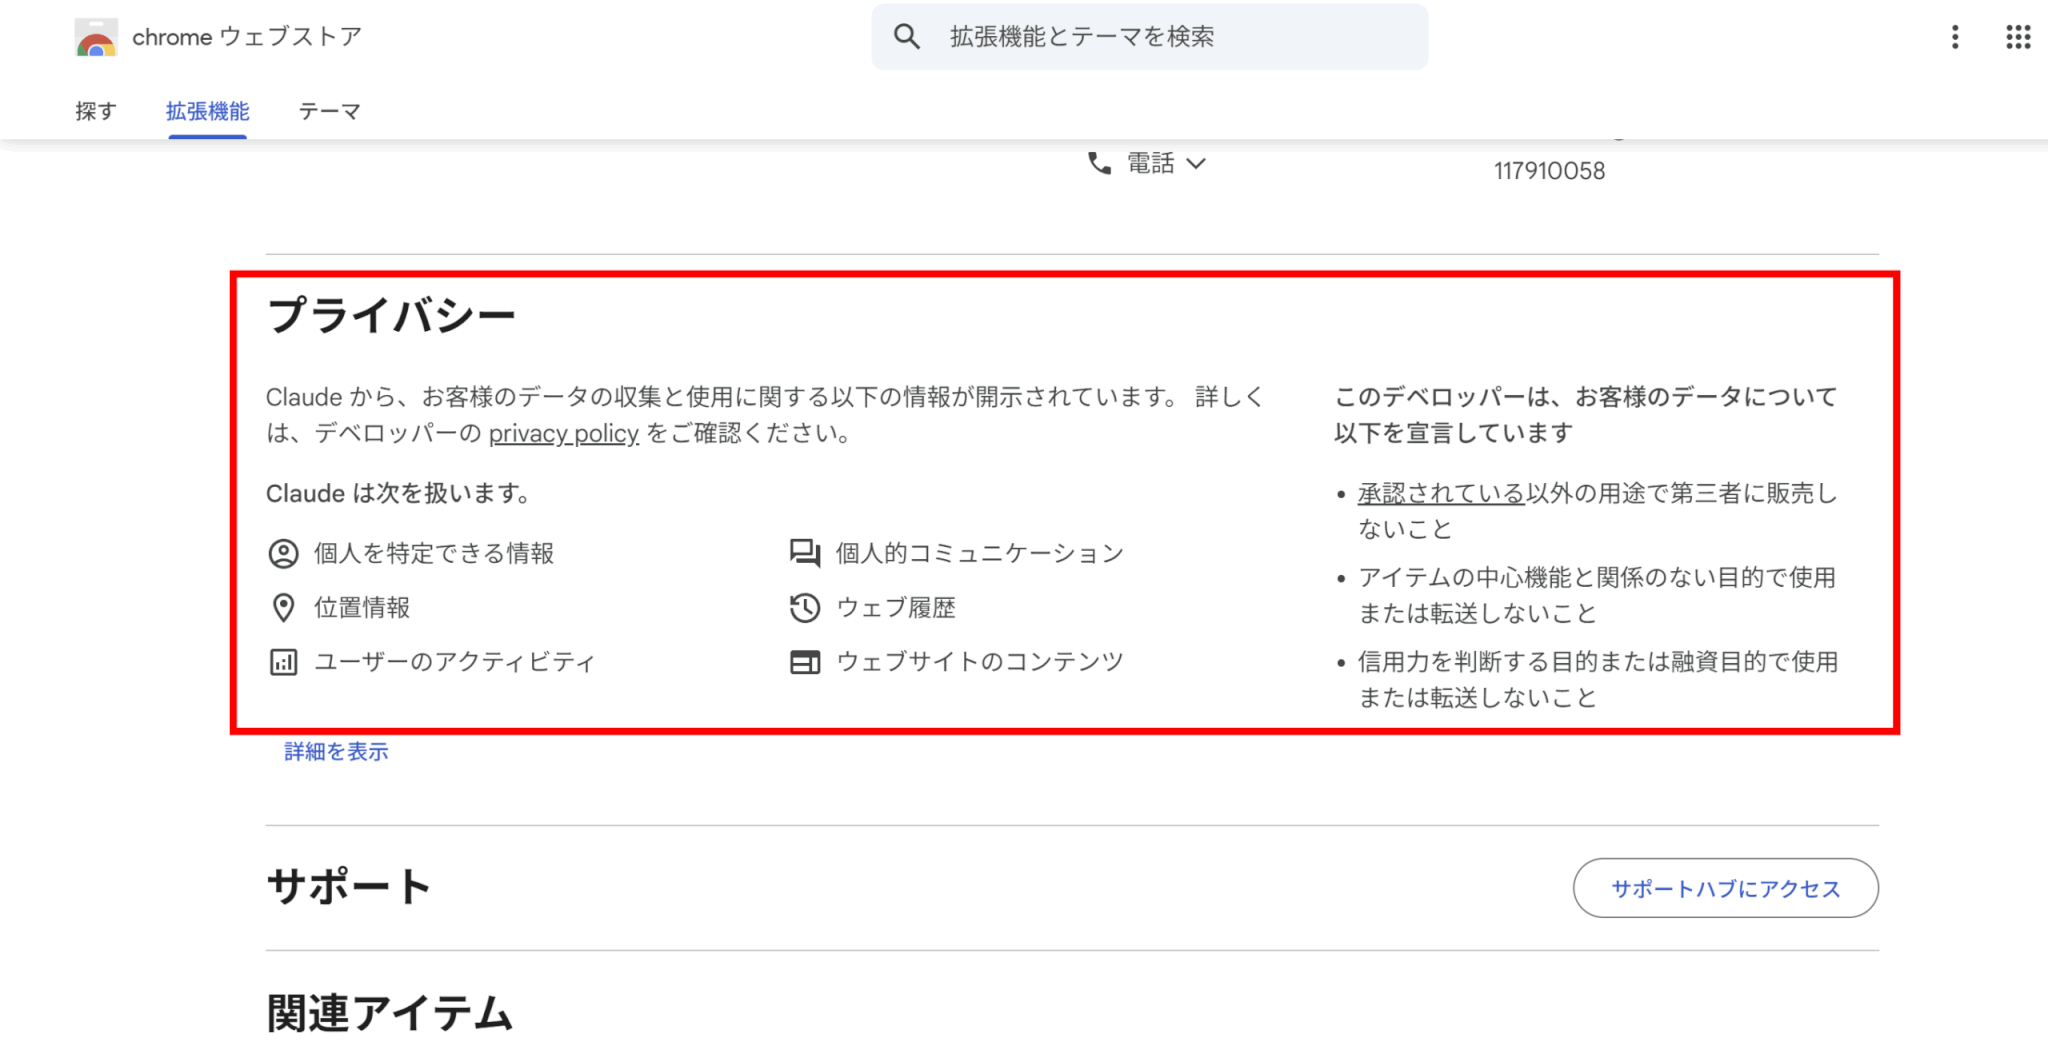Click the search magnifier icon
Image resolution: width=2048 pixels, height=1058 pixels.
[x=906, y=37]
